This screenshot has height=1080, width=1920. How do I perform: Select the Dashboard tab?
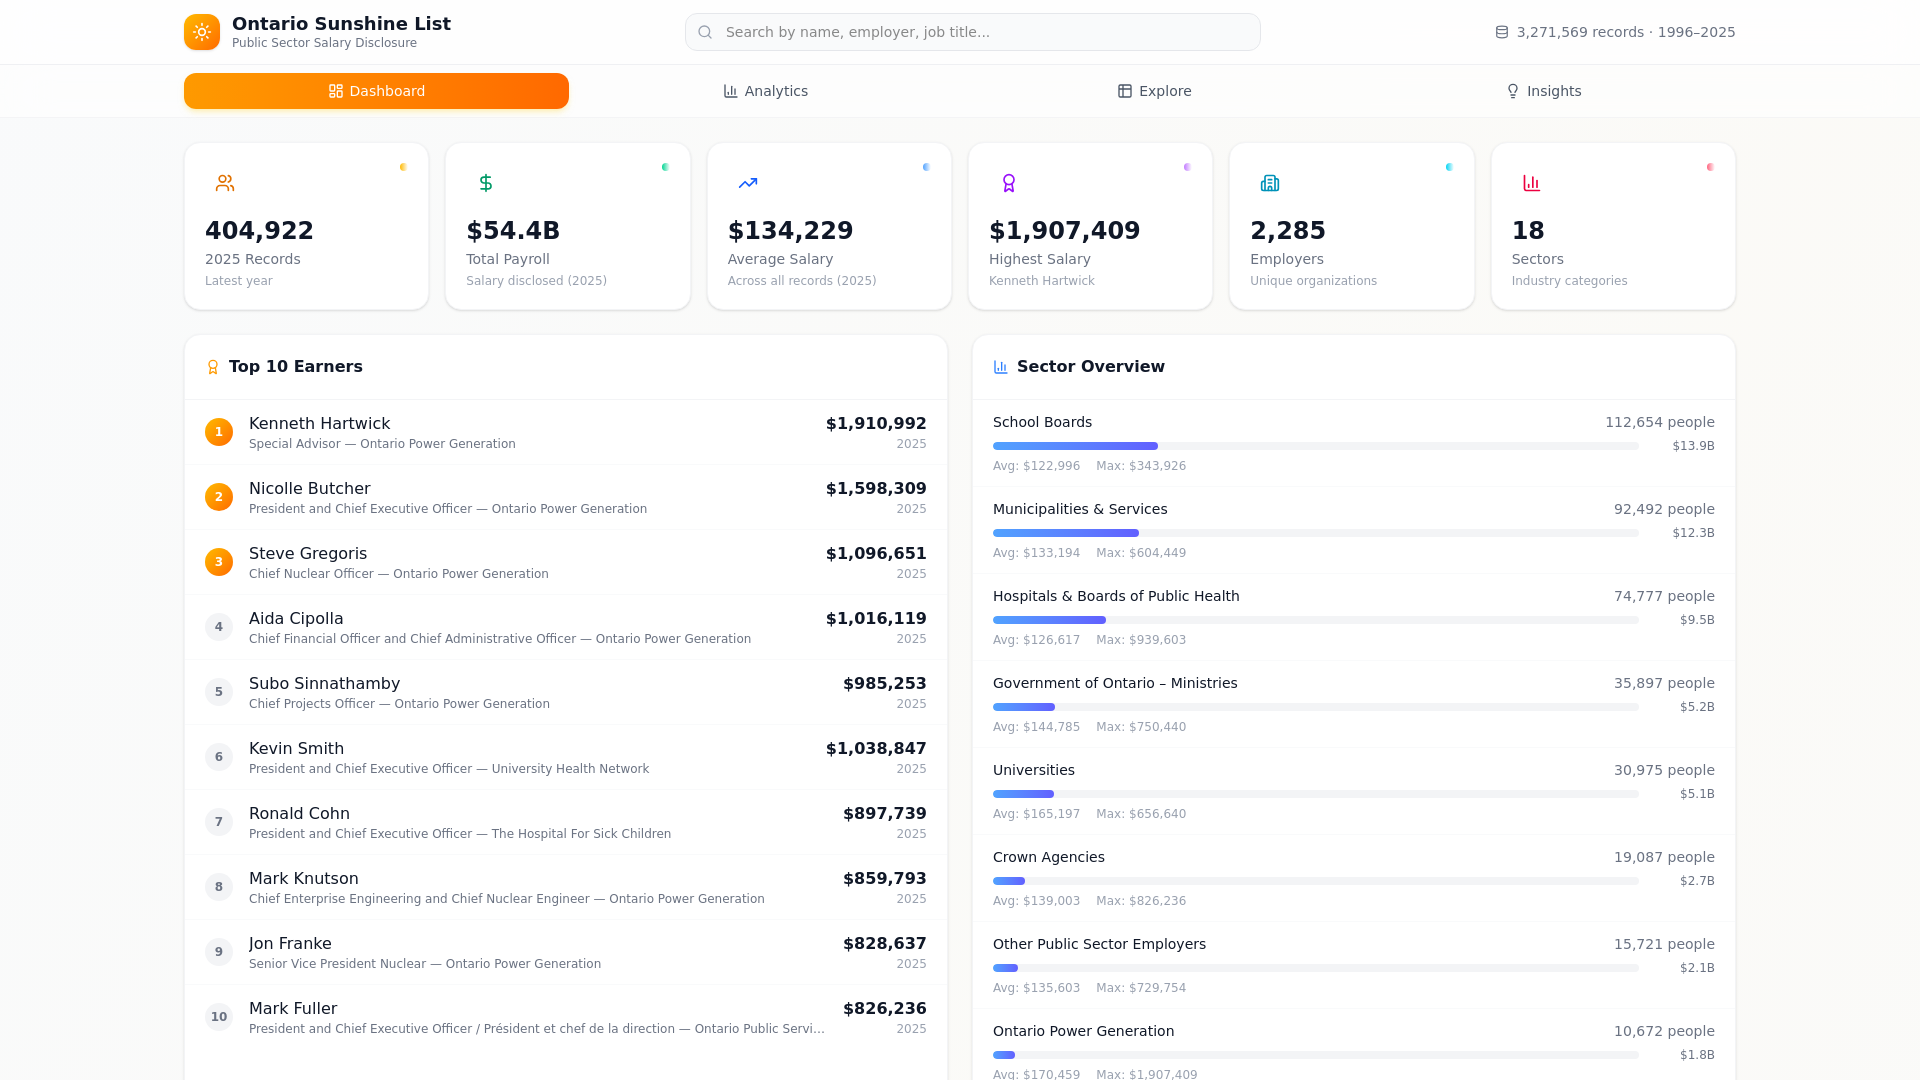(376, 91)
